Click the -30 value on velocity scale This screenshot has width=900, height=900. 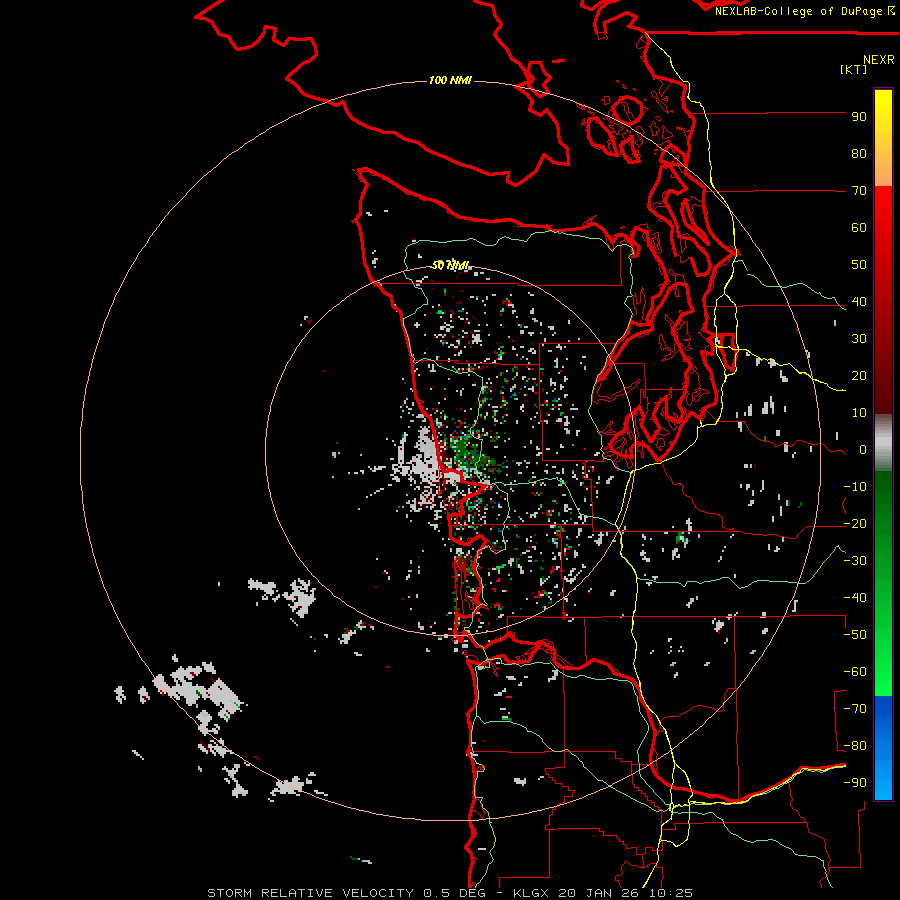coord(855,561)
